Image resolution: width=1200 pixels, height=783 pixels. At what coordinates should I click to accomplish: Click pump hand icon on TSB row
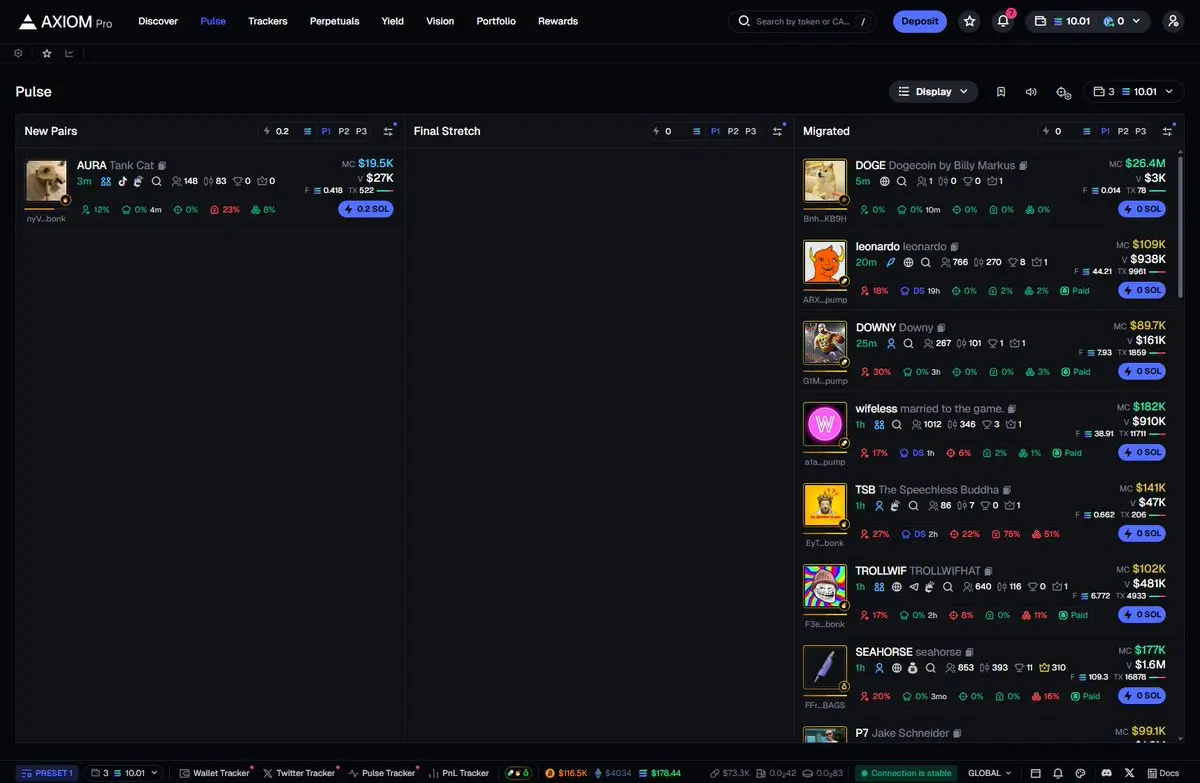(896, 506)
